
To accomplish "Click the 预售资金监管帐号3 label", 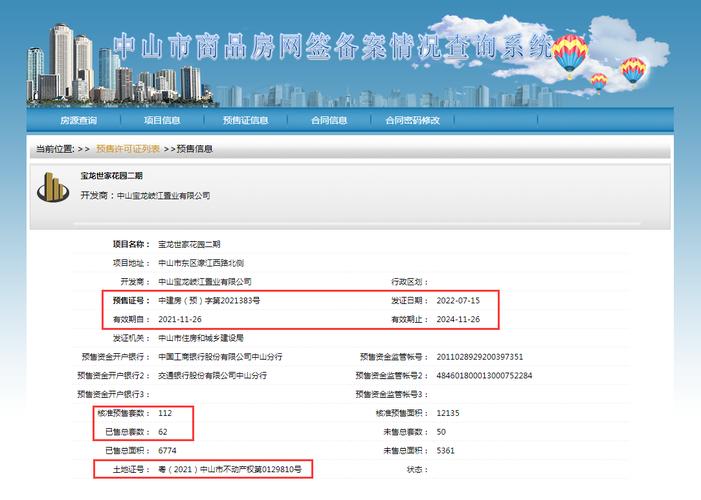I will [392, 394].
